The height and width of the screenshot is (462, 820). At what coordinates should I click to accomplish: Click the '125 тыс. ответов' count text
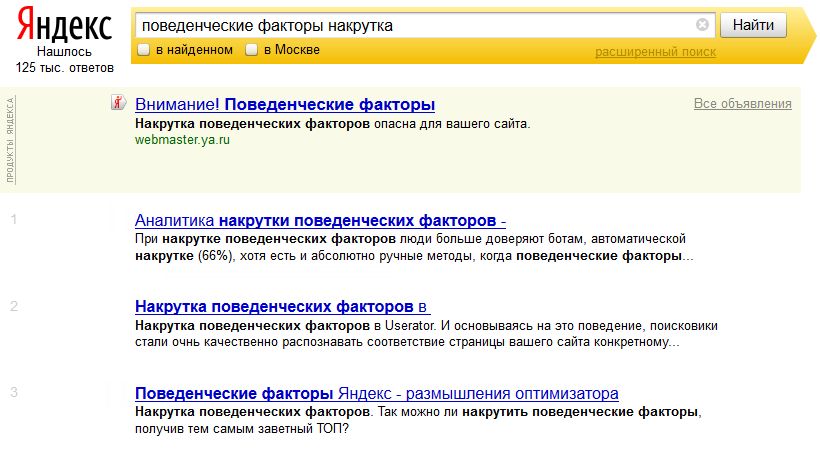coord(64,67)
